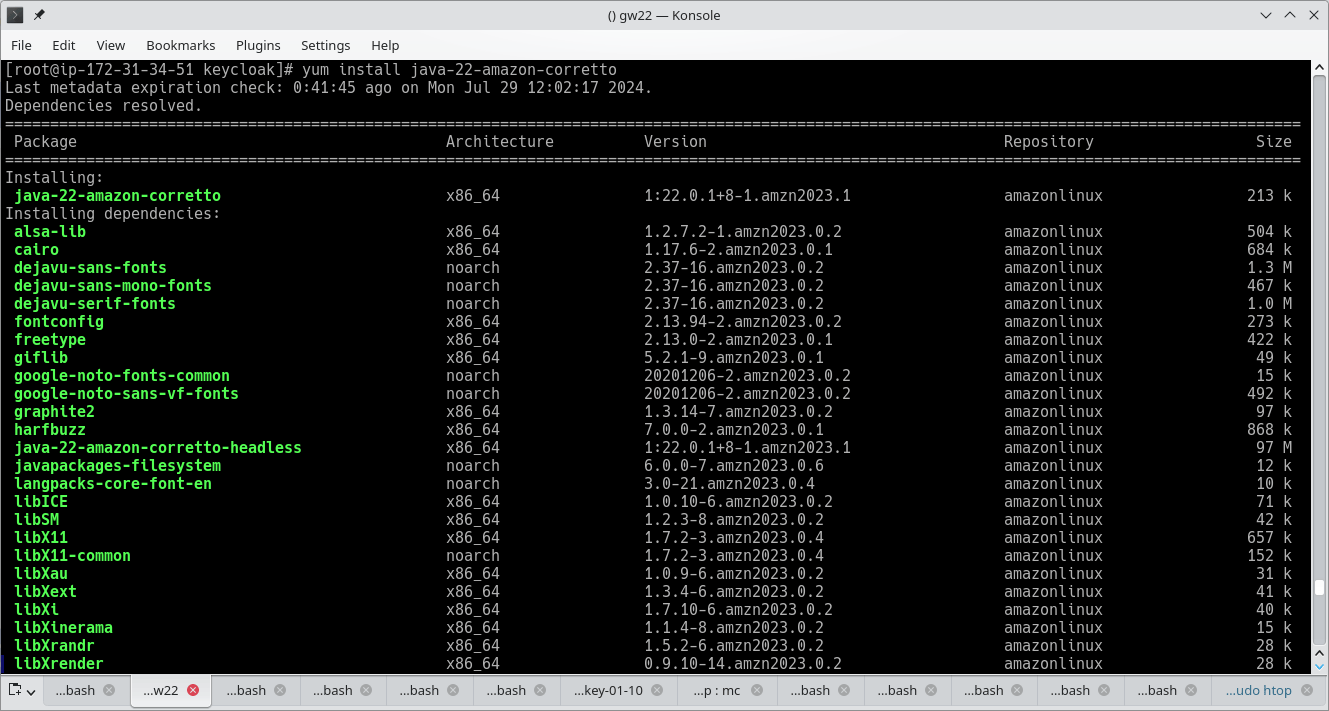
Task: Open the Edit menu
Action: click(64, 45)
